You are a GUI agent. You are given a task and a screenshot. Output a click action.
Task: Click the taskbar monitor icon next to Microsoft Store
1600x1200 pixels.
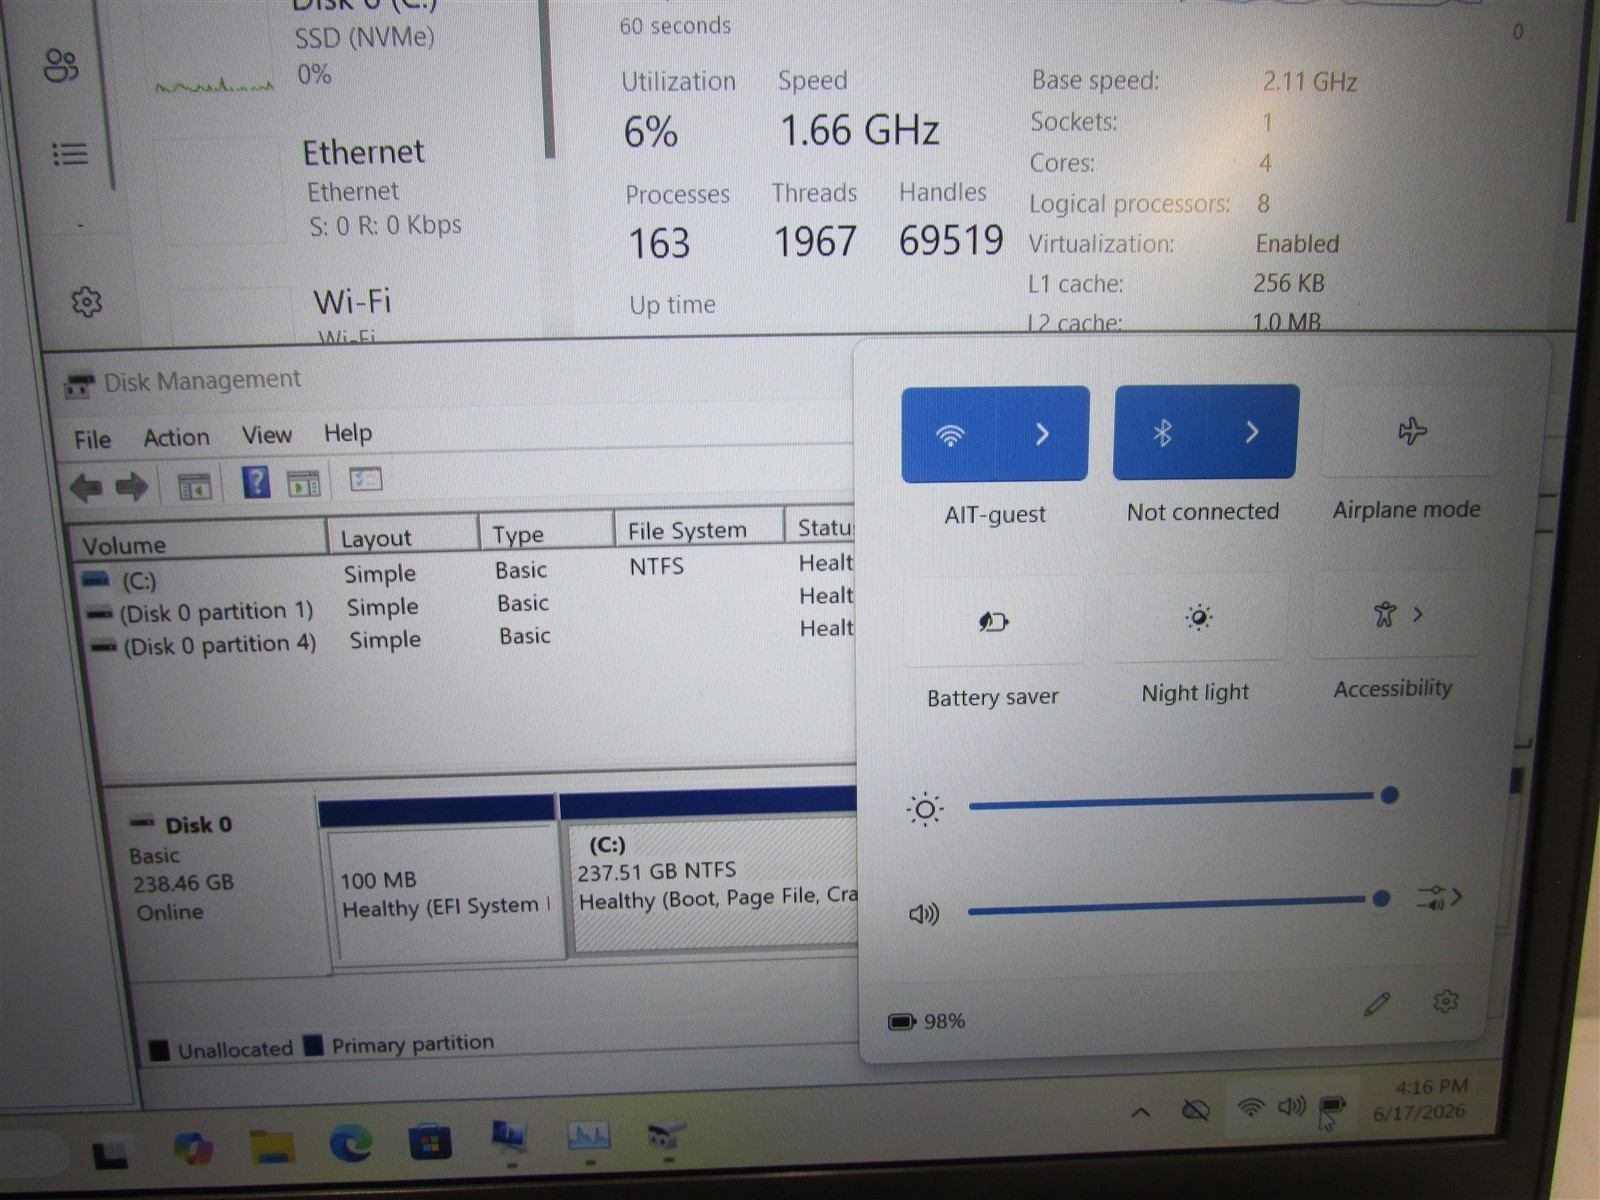[509, 1135]
